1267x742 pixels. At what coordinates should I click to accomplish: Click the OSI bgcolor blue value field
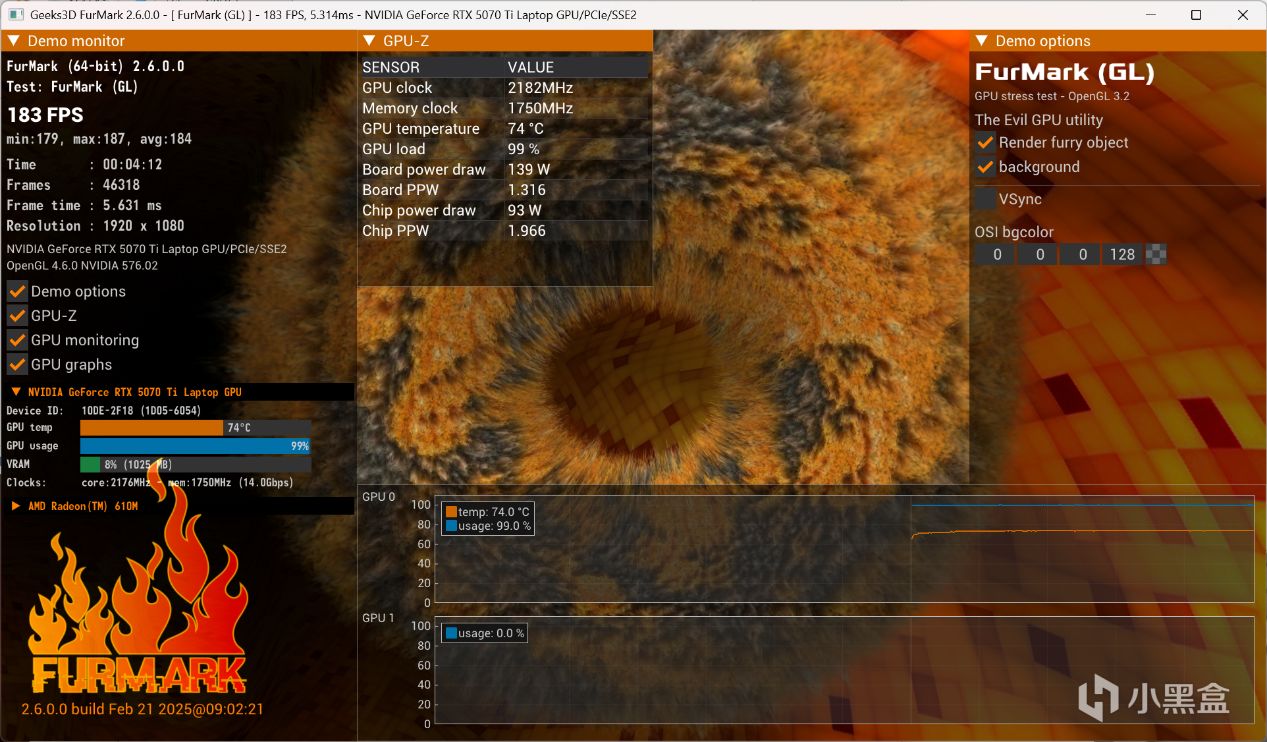point(1081,254)
